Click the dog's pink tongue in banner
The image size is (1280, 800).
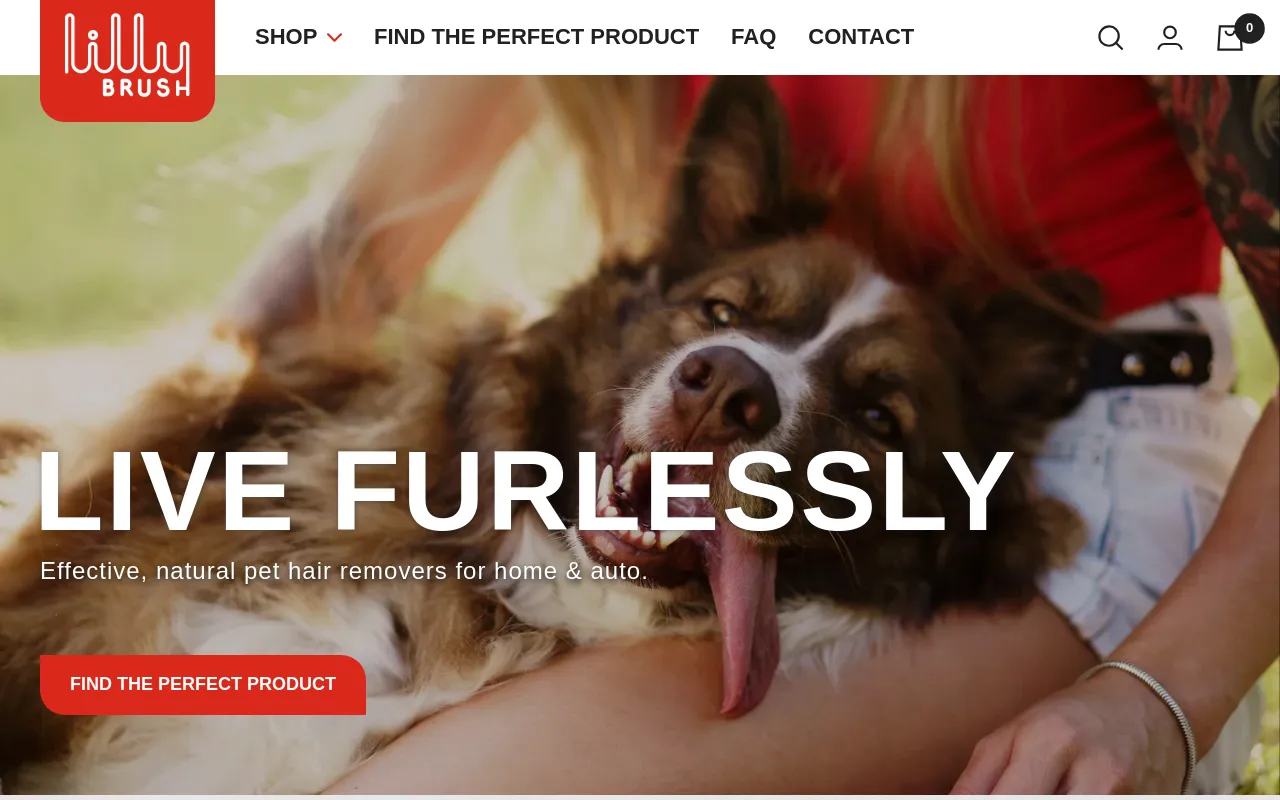tap(745, 621)
